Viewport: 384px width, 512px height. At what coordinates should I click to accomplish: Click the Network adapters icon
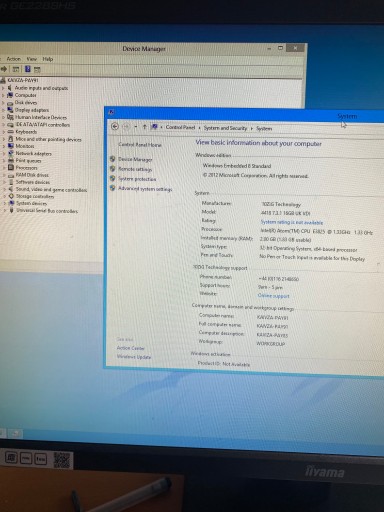(x=11, y=153)
